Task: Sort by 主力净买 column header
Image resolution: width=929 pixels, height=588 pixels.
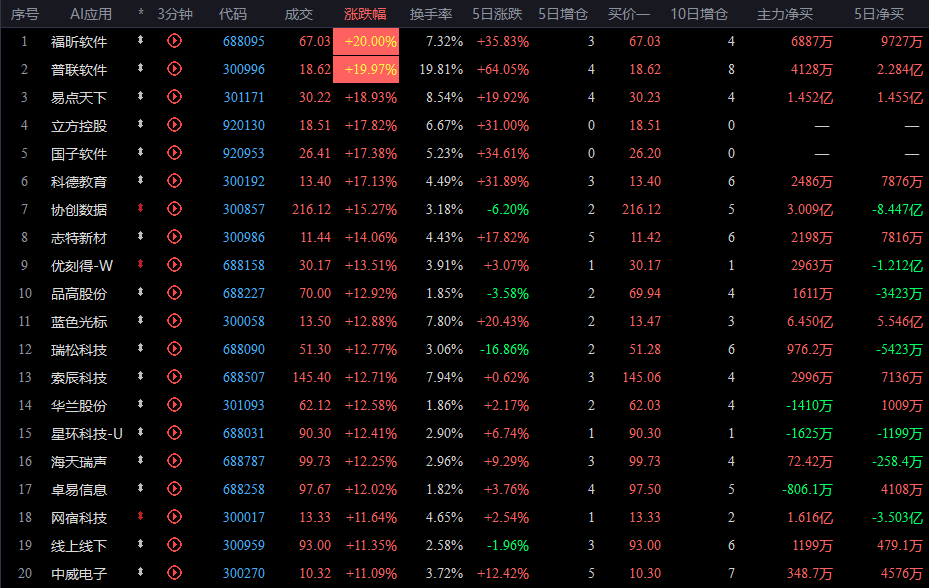Action: [785, 14]
